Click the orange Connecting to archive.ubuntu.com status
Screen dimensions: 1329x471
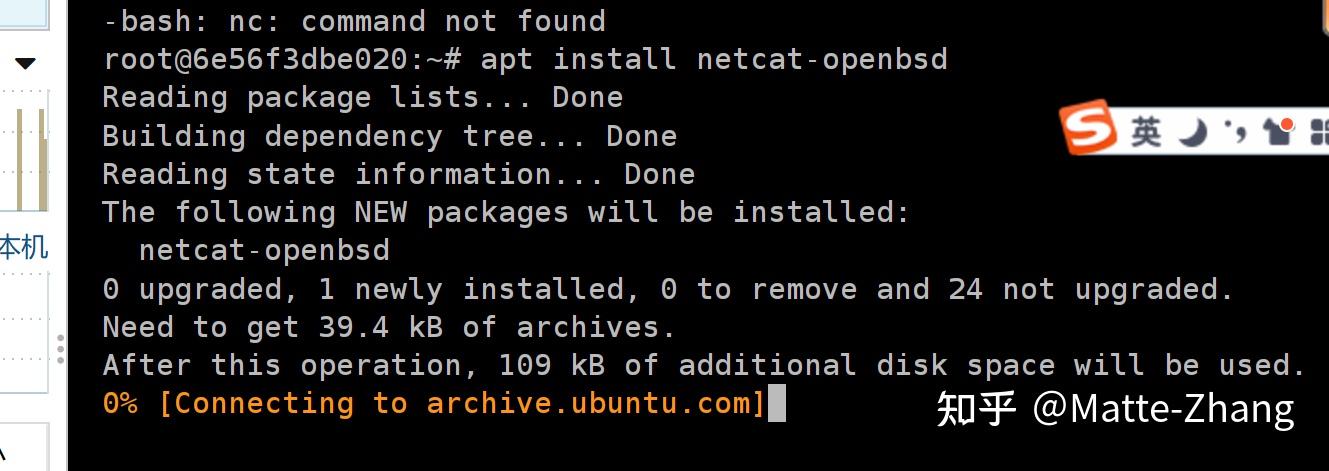click(x=461, y=404)
